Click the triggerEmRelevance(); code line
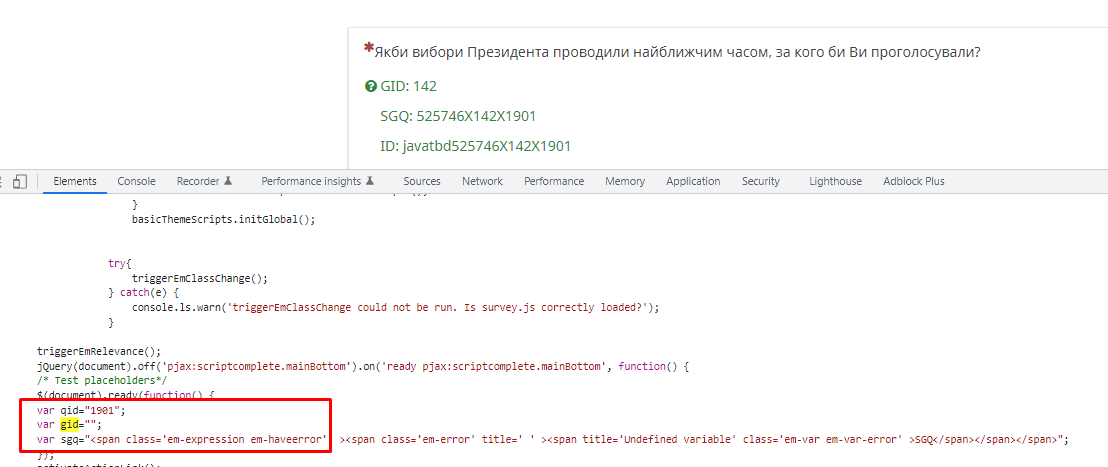The image size is (1108, 467). 98,351
